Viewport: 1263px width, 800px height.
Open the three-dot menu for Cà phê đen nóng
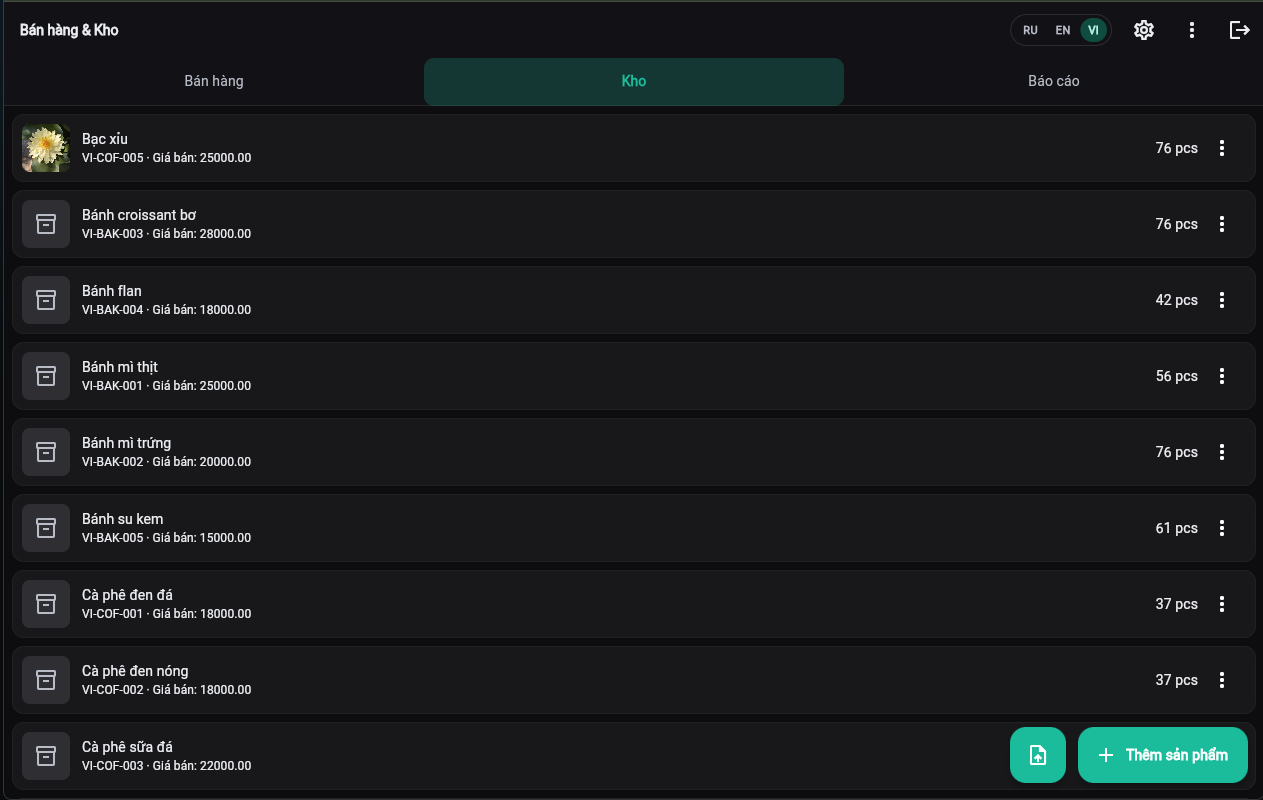(1222, 680)
